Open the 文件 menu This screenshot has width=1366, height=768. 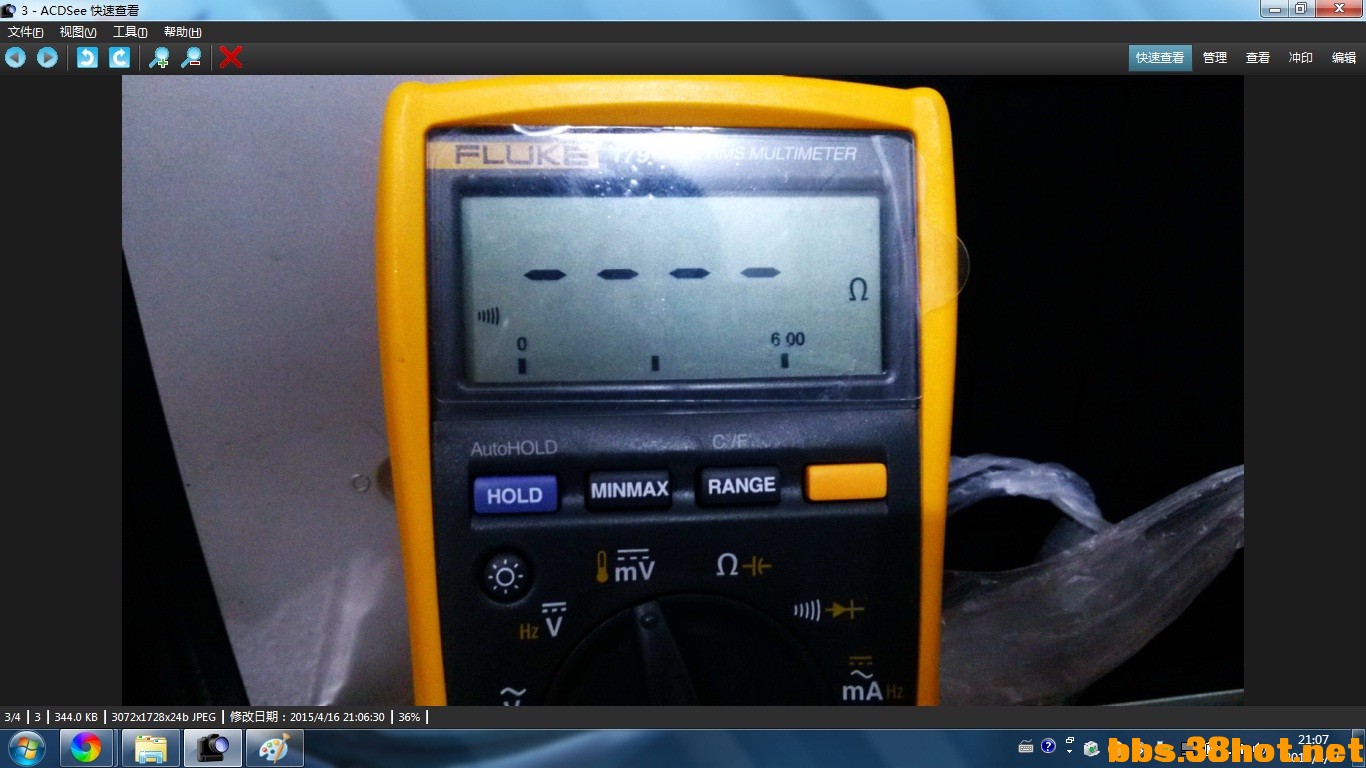(x=26, y=32)
